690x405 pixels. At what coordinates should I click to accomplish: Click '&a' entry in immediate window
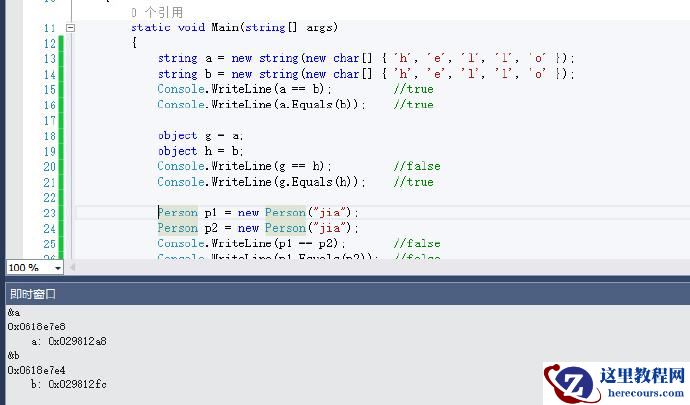click(x=14, y=313)
